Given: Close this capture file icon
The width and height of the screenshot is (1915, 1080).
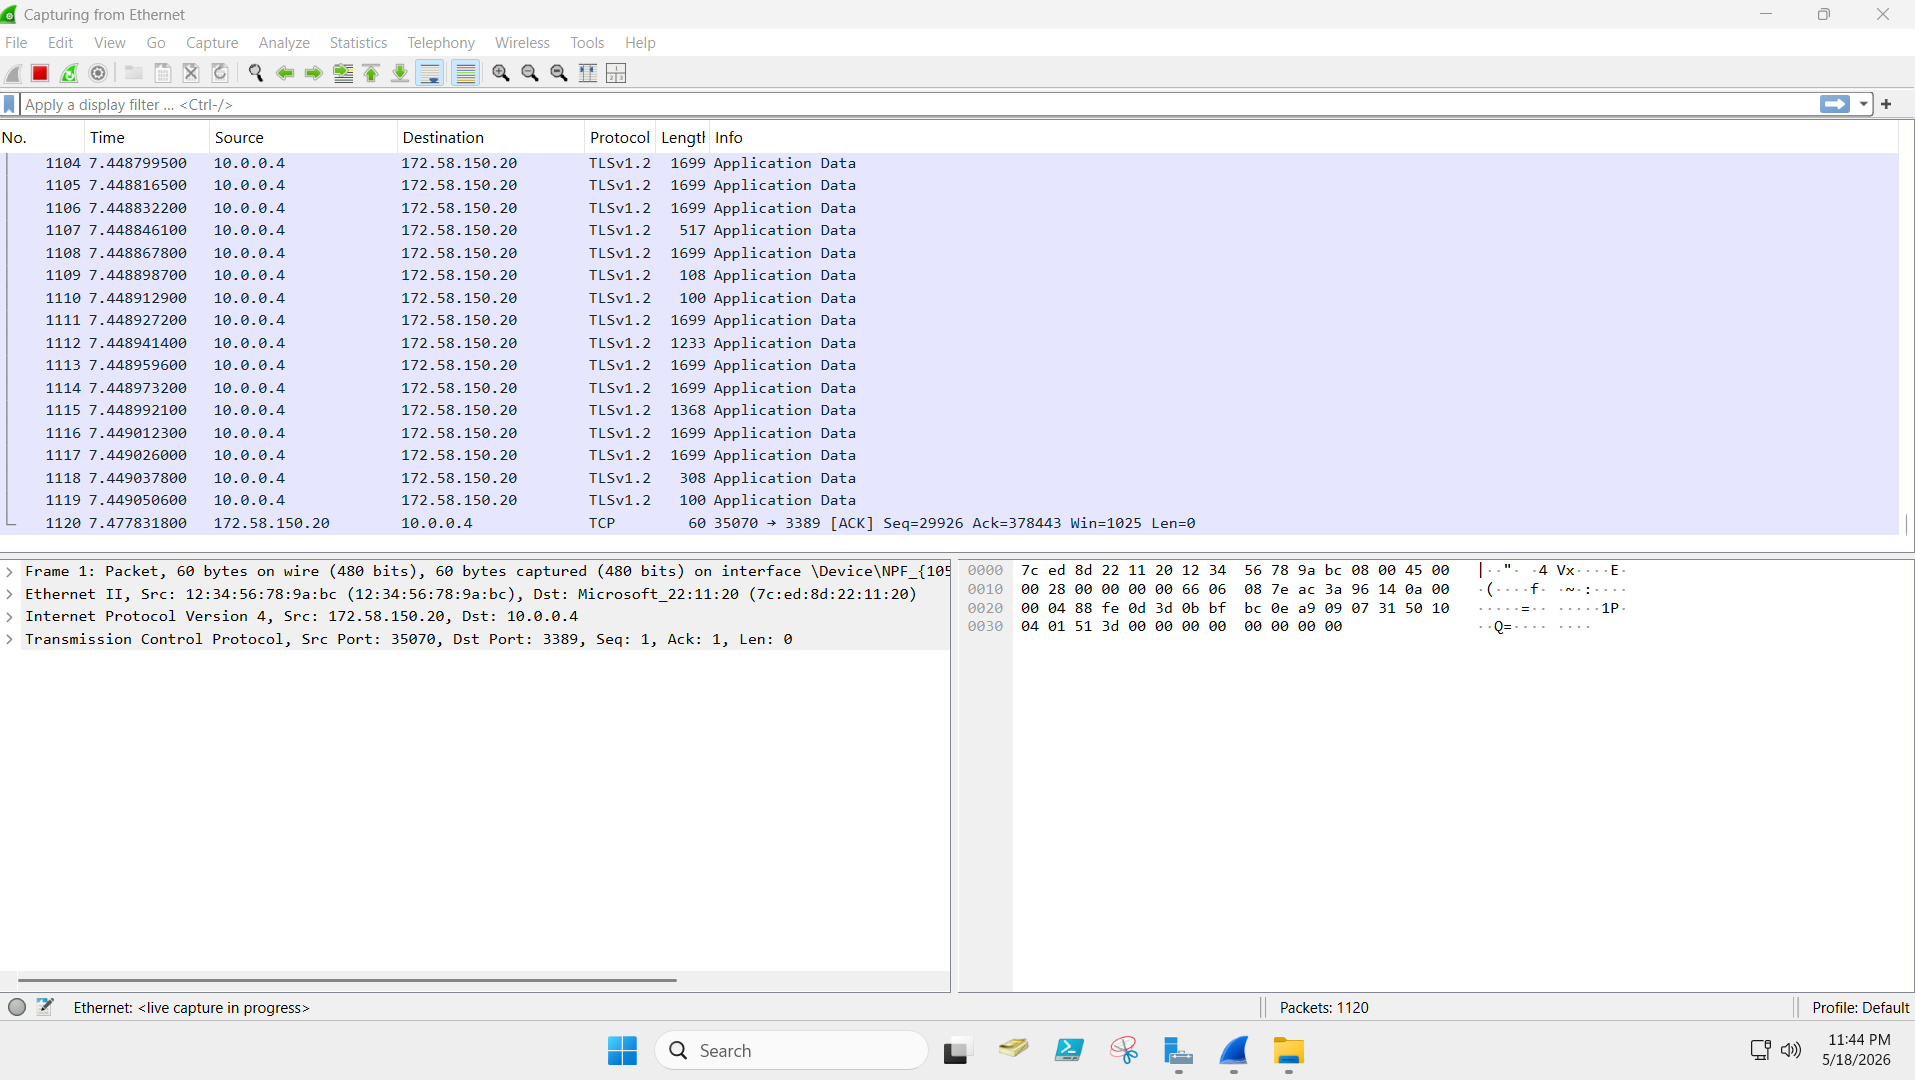Looking at the screenshot, I should (191, 73).
